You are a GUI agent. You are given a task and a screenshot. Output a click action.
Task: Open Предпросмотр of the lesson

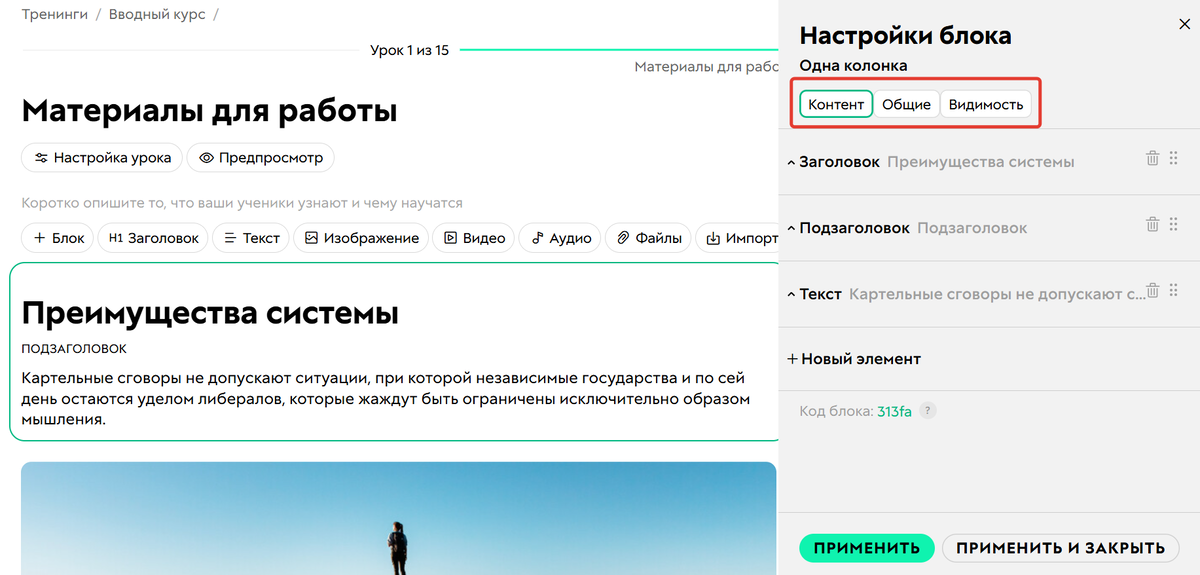click(x=261, y=157)
